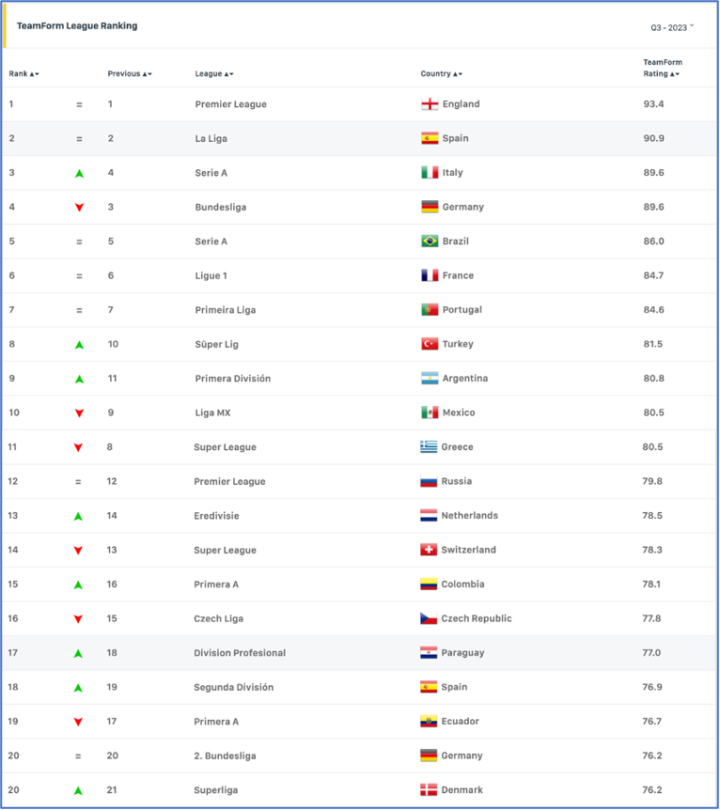Image resolution: width=720 pixels, height=810 pixels.
Task: Click green up arrow beside Süper Lig
Action: [79, 345]
